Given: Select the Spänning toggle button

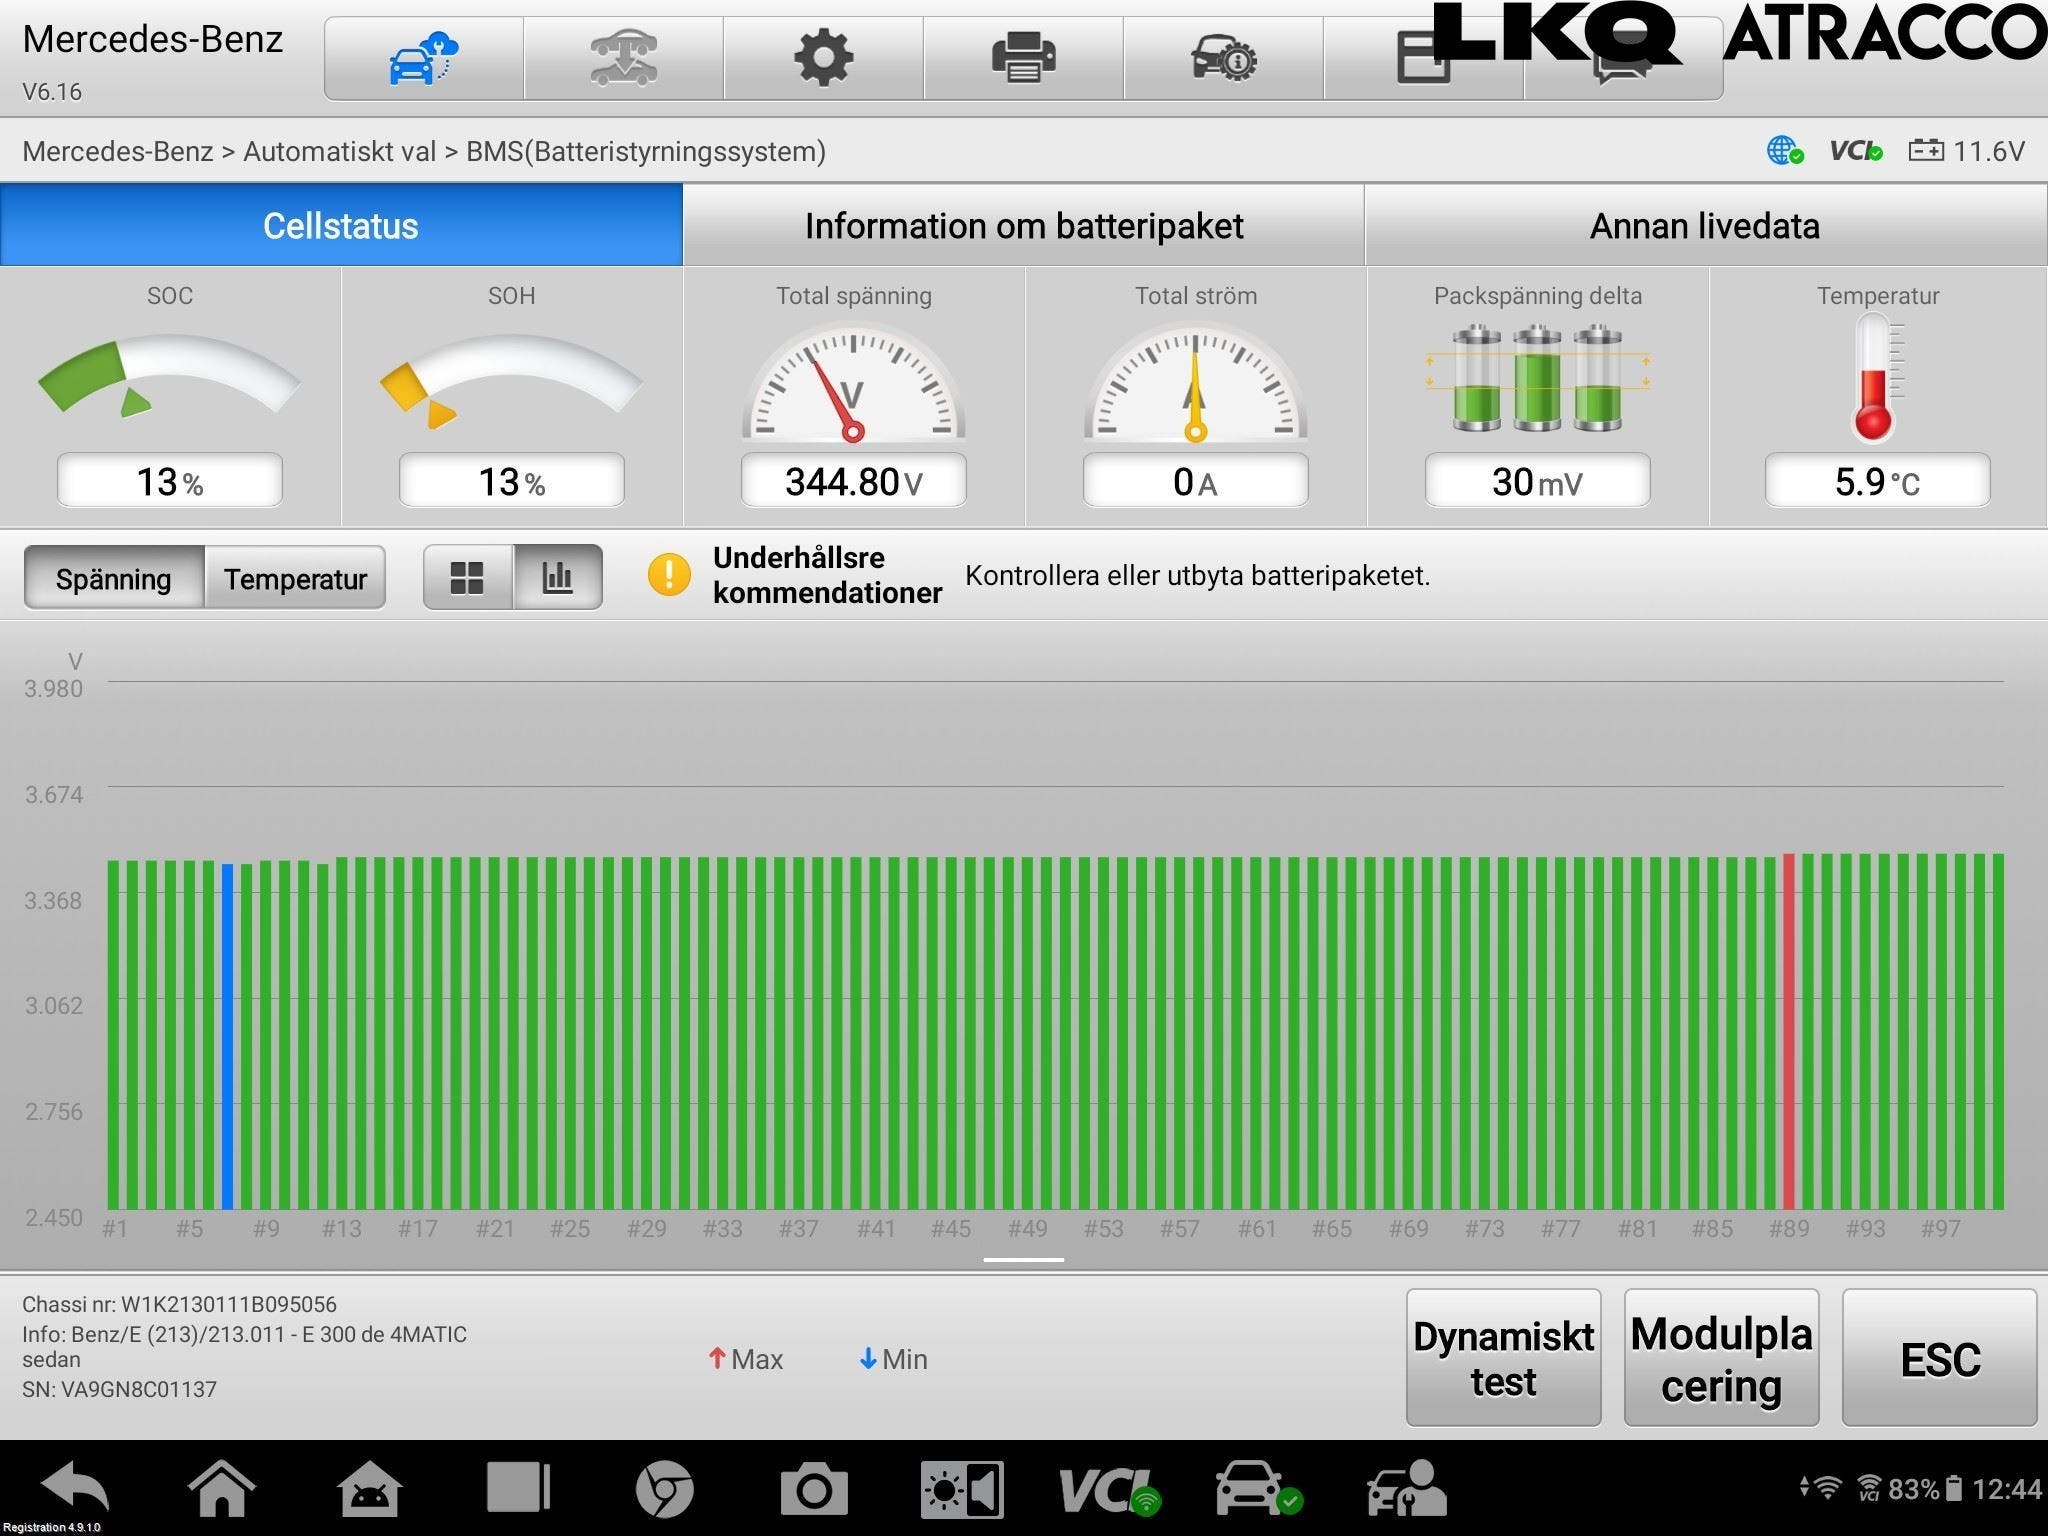Looking at the screenshot, I should [x=114, y=578].
